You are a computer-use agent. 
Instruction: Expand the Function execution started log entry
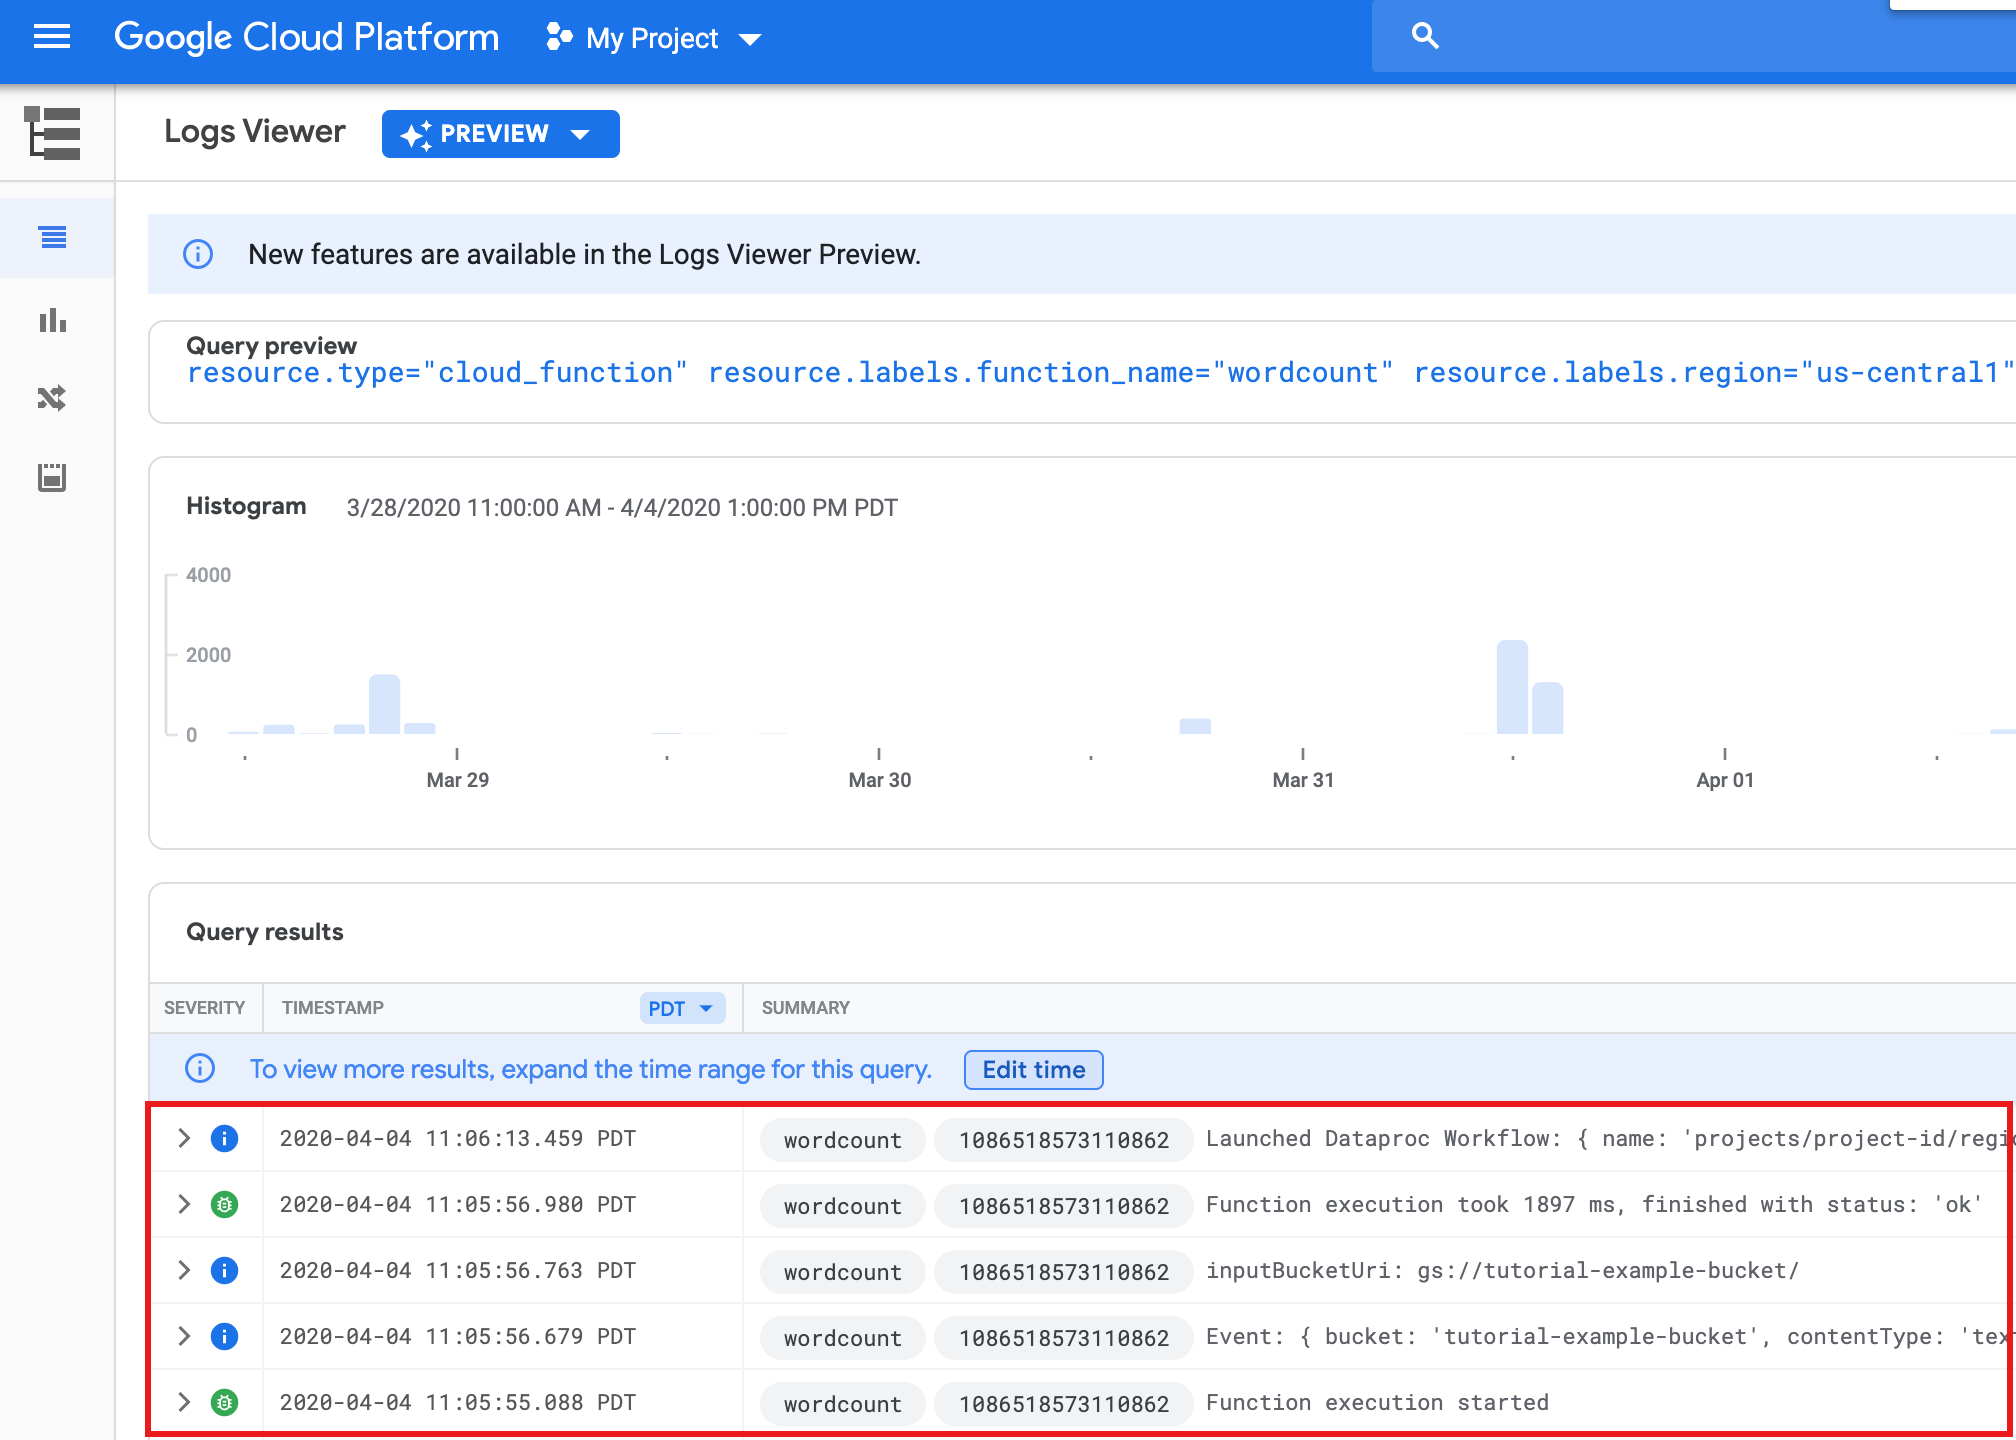[x=184, y=1403]
